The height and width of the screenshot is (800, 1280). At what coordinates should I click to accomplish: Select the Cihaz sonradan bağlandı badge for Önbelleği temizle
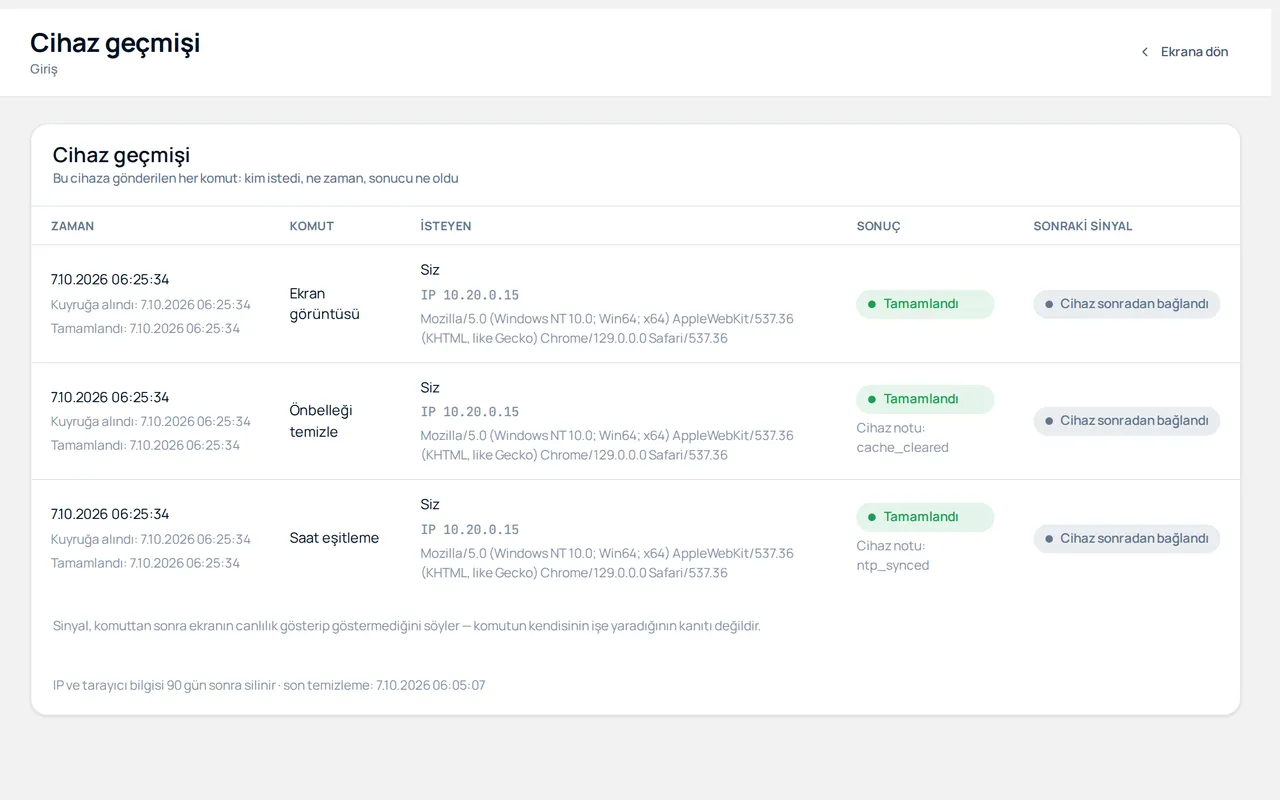(1127, 421)
